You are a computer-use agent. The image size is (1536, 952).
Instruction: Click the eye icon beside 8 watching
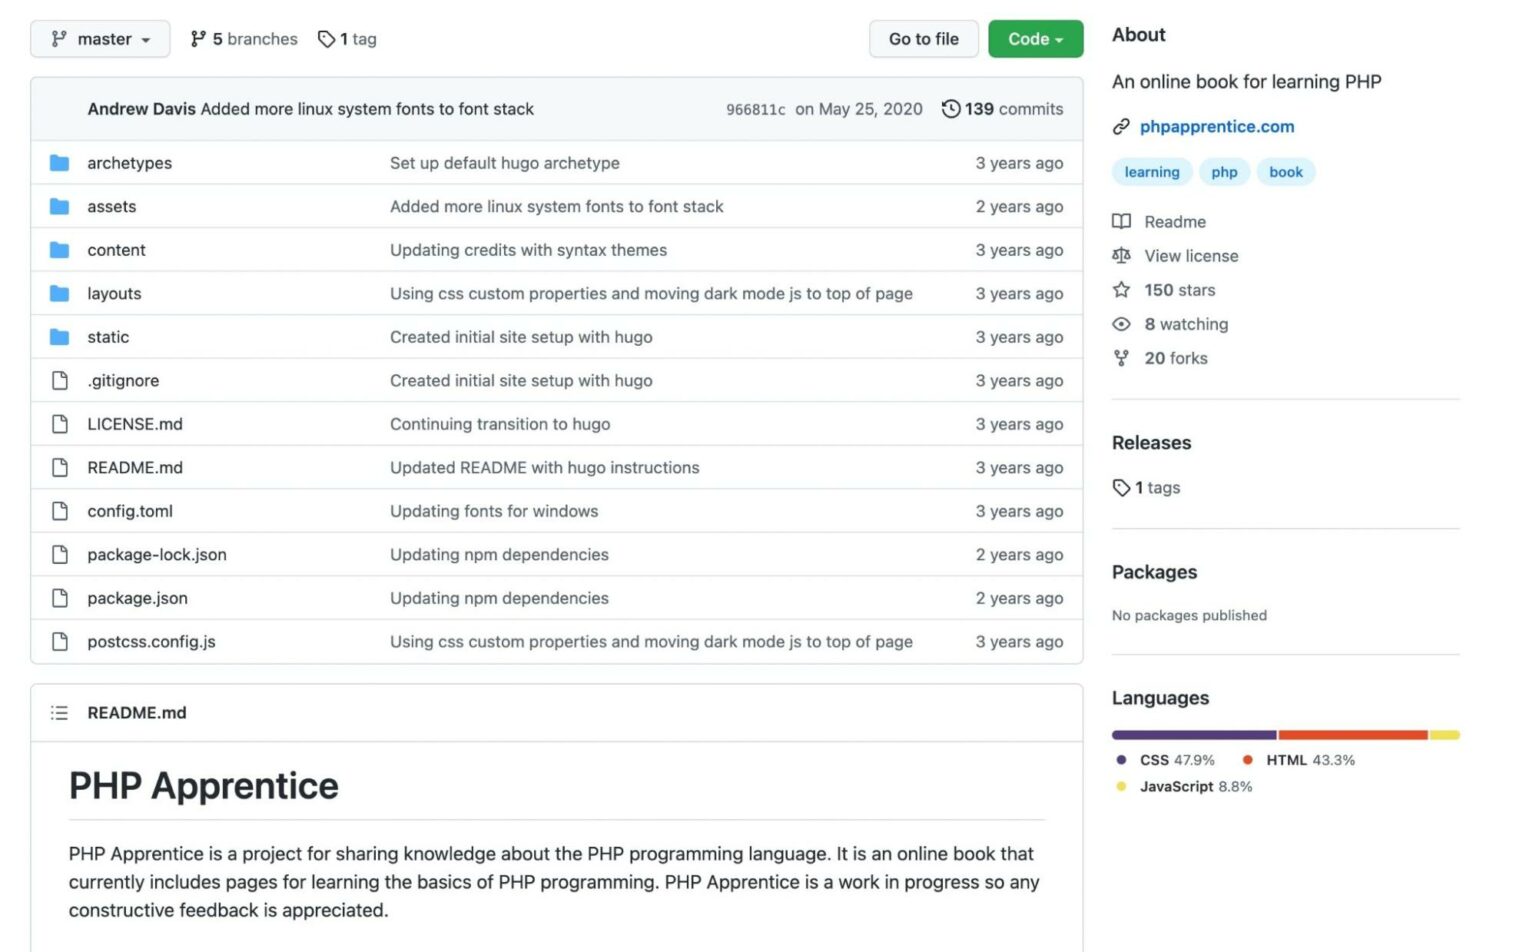1121,324
